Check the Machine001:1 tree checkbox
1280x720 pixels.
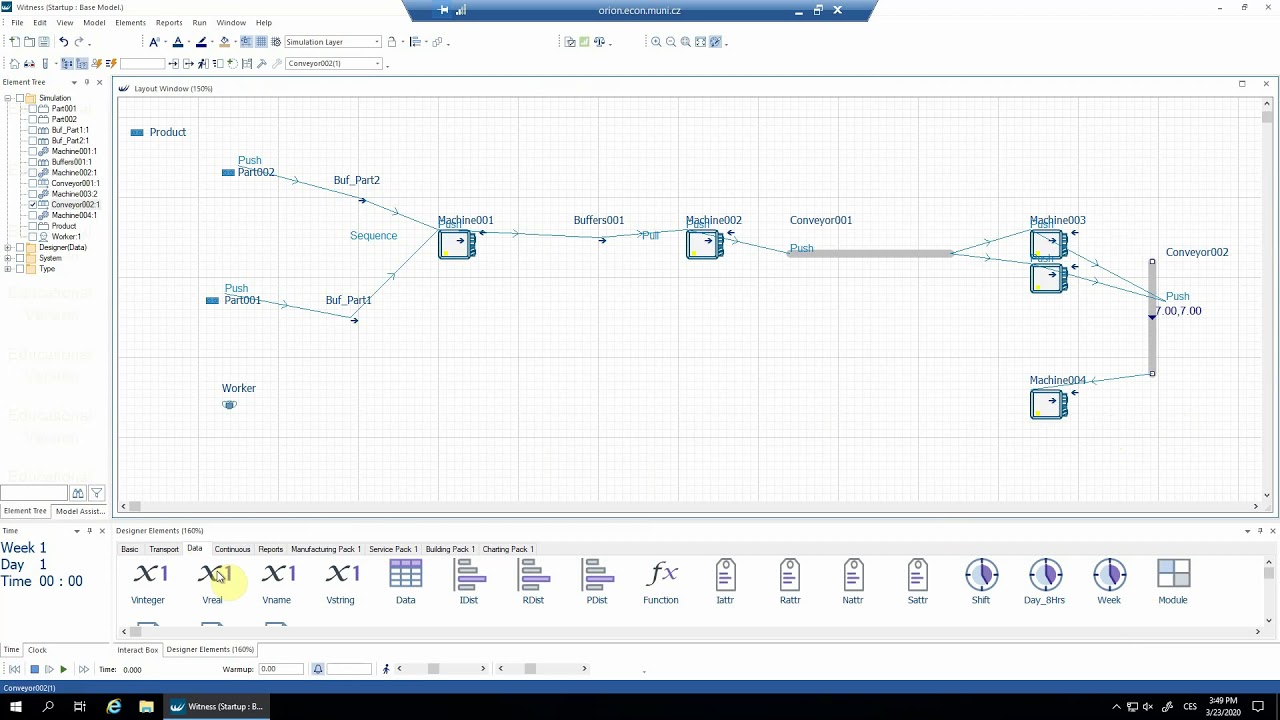point(32,152)
